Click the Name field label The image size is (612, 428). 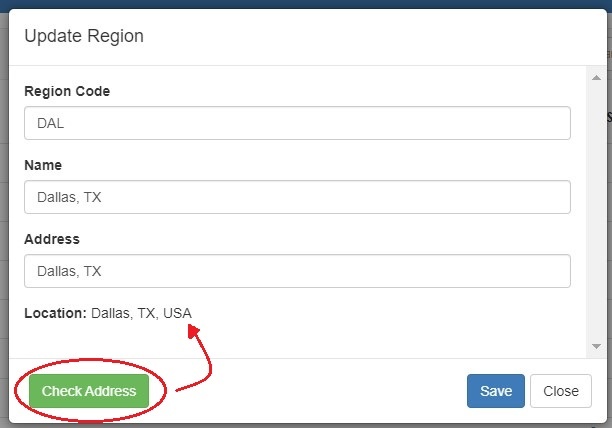(43, 165)
